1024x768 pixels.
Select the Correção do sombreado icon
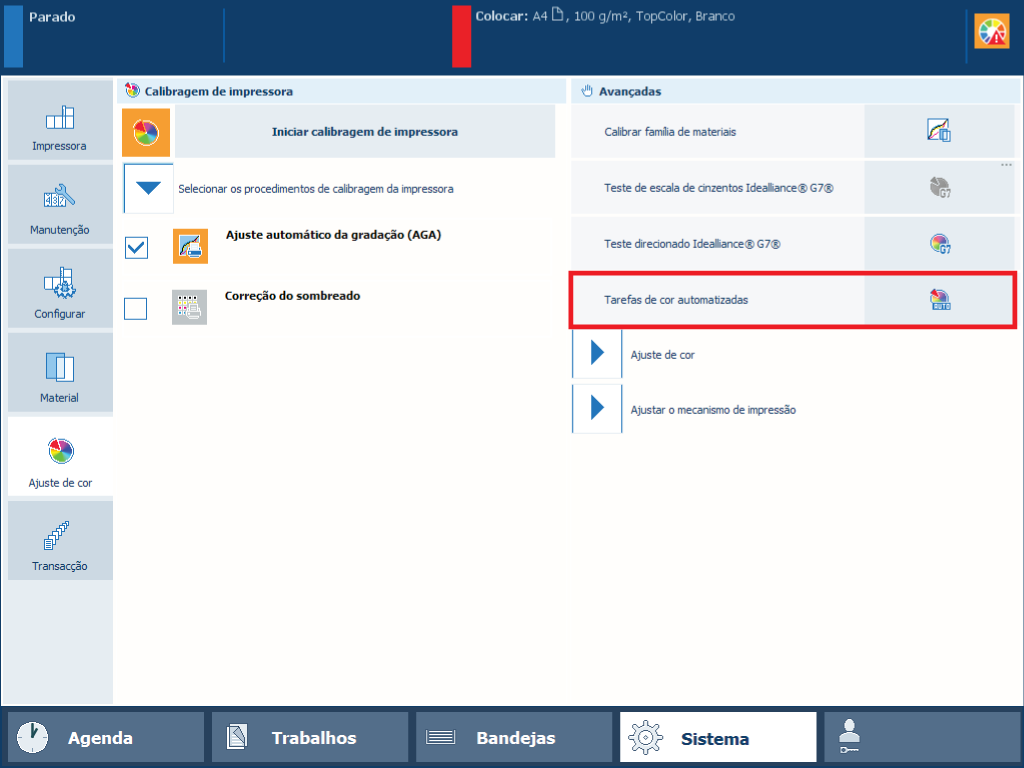pyautogui.click(x=189, y=307)
